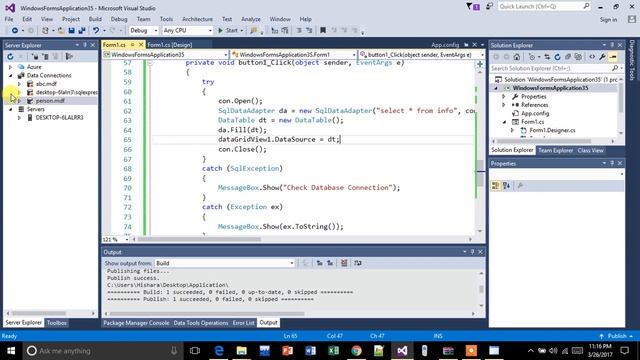Switch to the Toolbox tab
Viewport: 640px width, 360px height.
click(56, 322)
